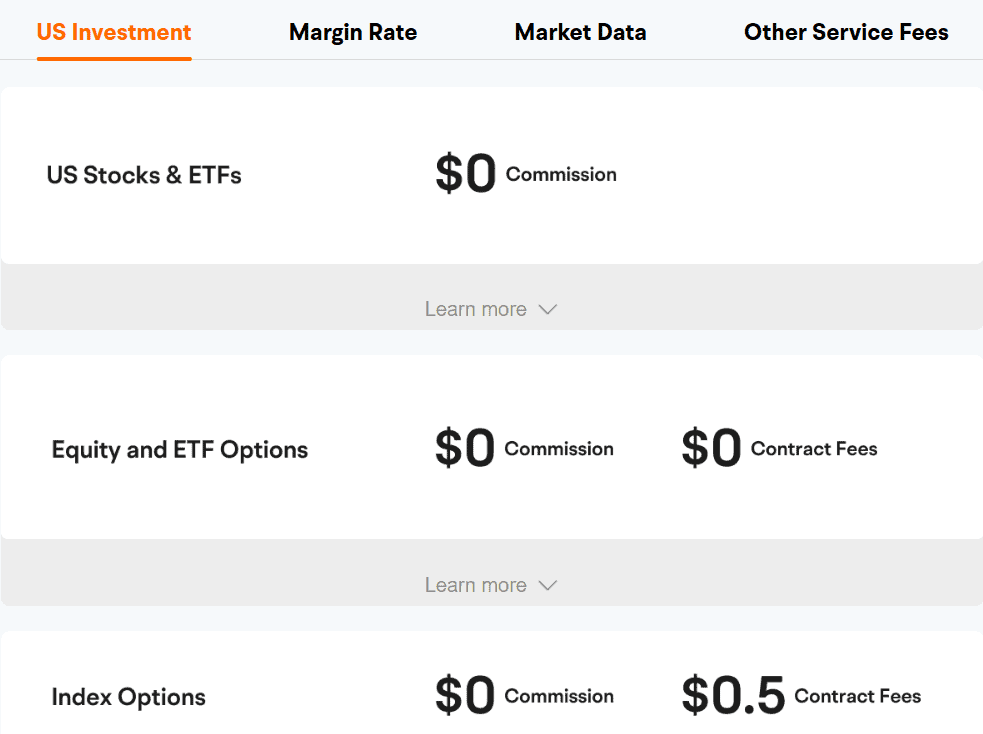This screenshot has height=734, width=983.
Task: View the Other Service Fees tab
Action: coord(845,31)
